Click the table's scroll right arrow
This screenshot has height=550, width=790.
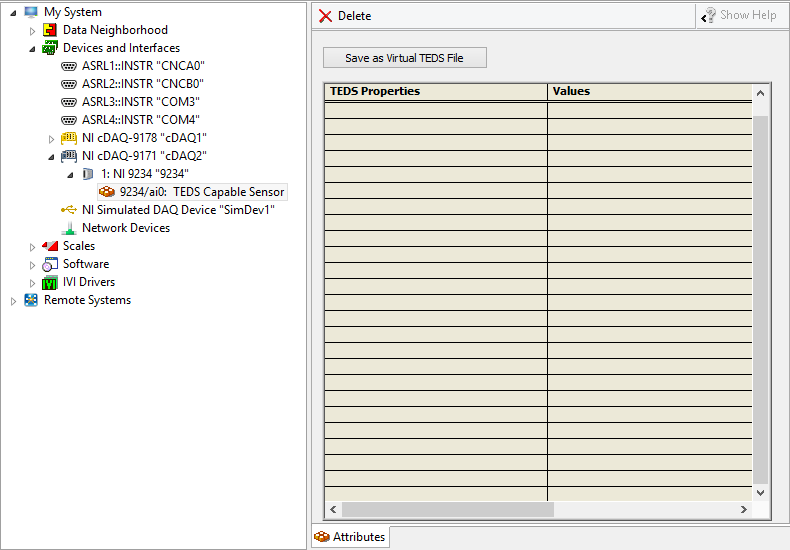(744, 510)
